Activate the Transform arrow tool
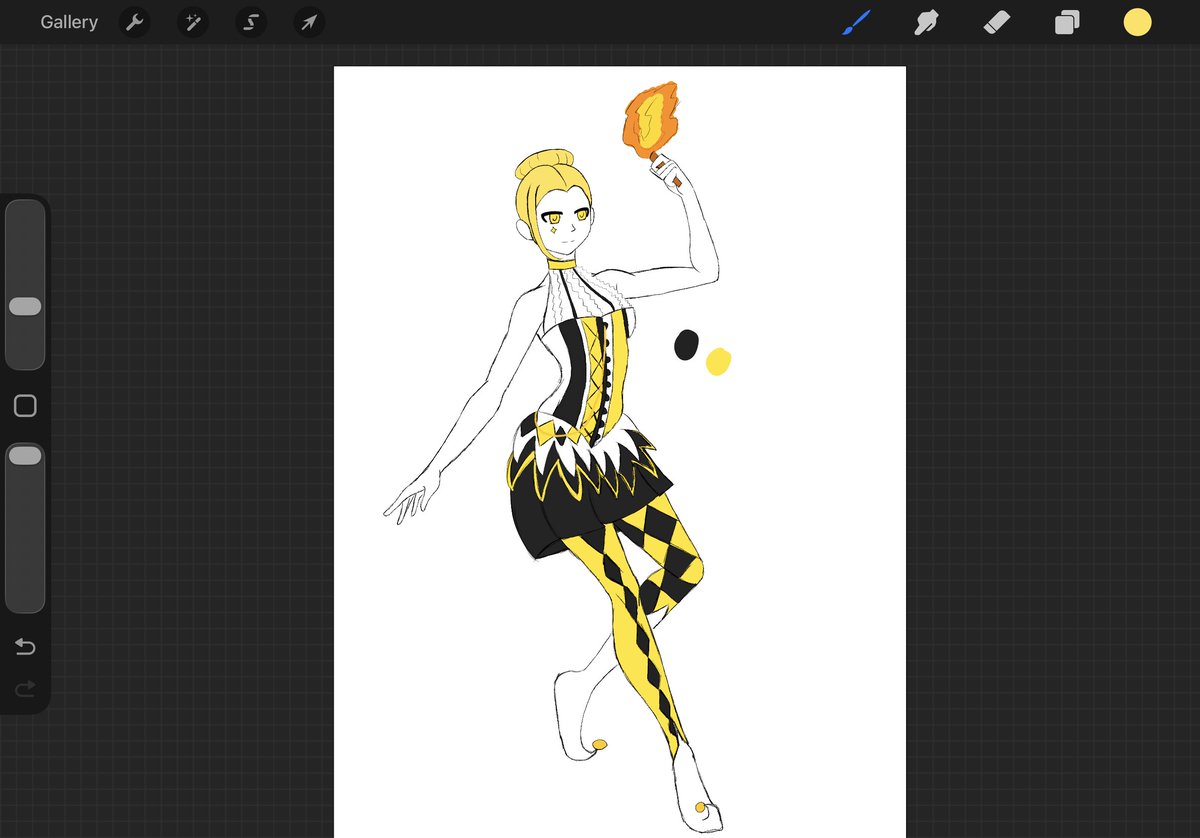The width and height of the screenshot is (1200, 838). pos(309,22)
